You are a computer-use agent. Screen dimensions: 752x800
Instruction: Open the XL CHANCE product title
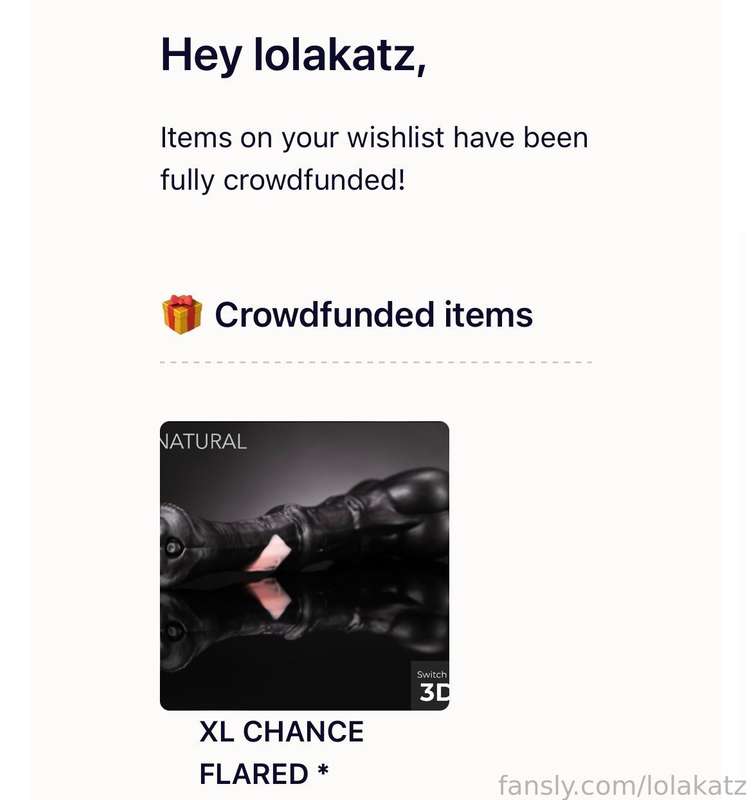[x=281, y=732]
